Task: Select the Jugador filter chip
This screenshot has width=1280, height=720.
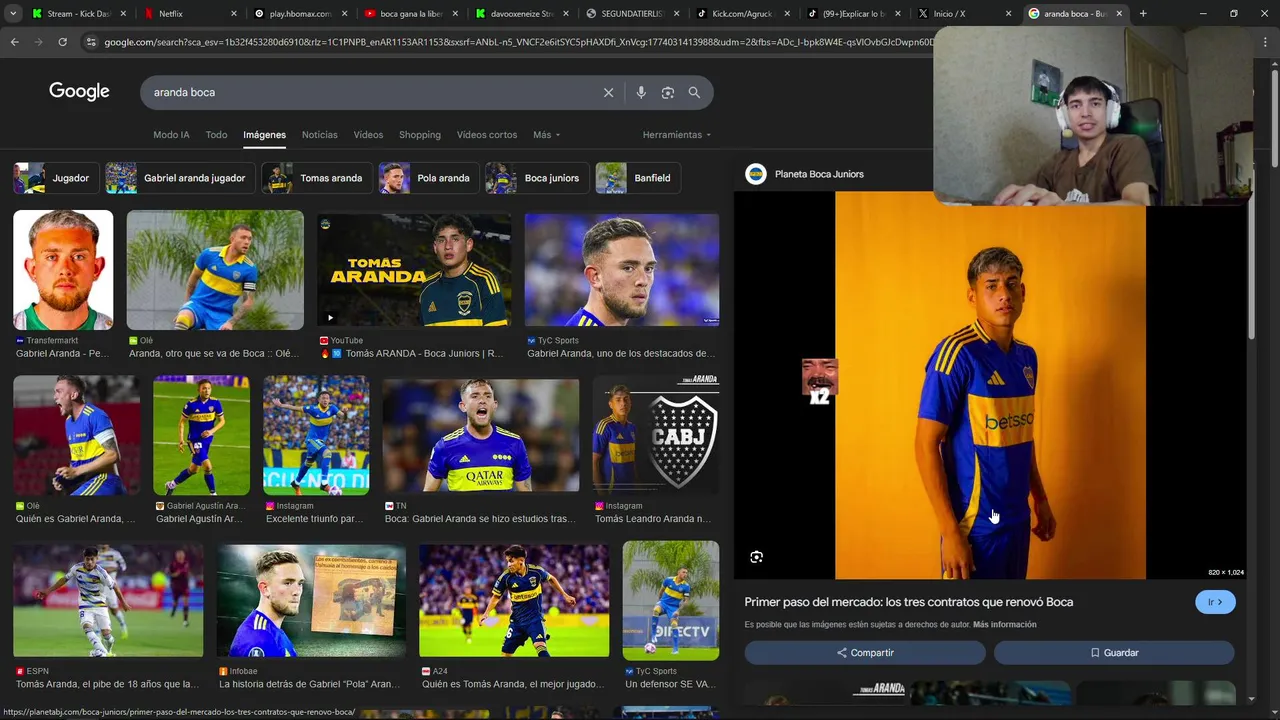Action: click(x=56, y=178)
